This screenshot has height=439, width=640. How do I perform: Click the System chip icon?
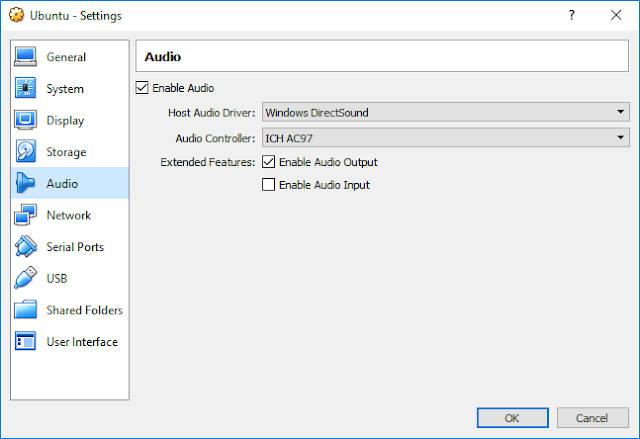(x=25, y=88)
